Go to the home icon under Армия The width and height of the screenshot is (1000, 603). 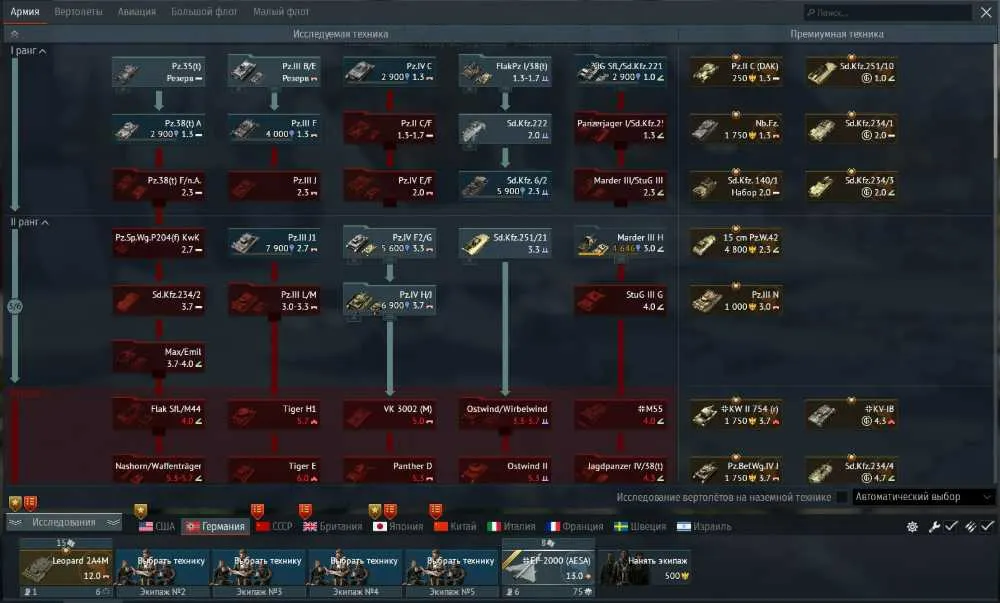tap(14, 34)
